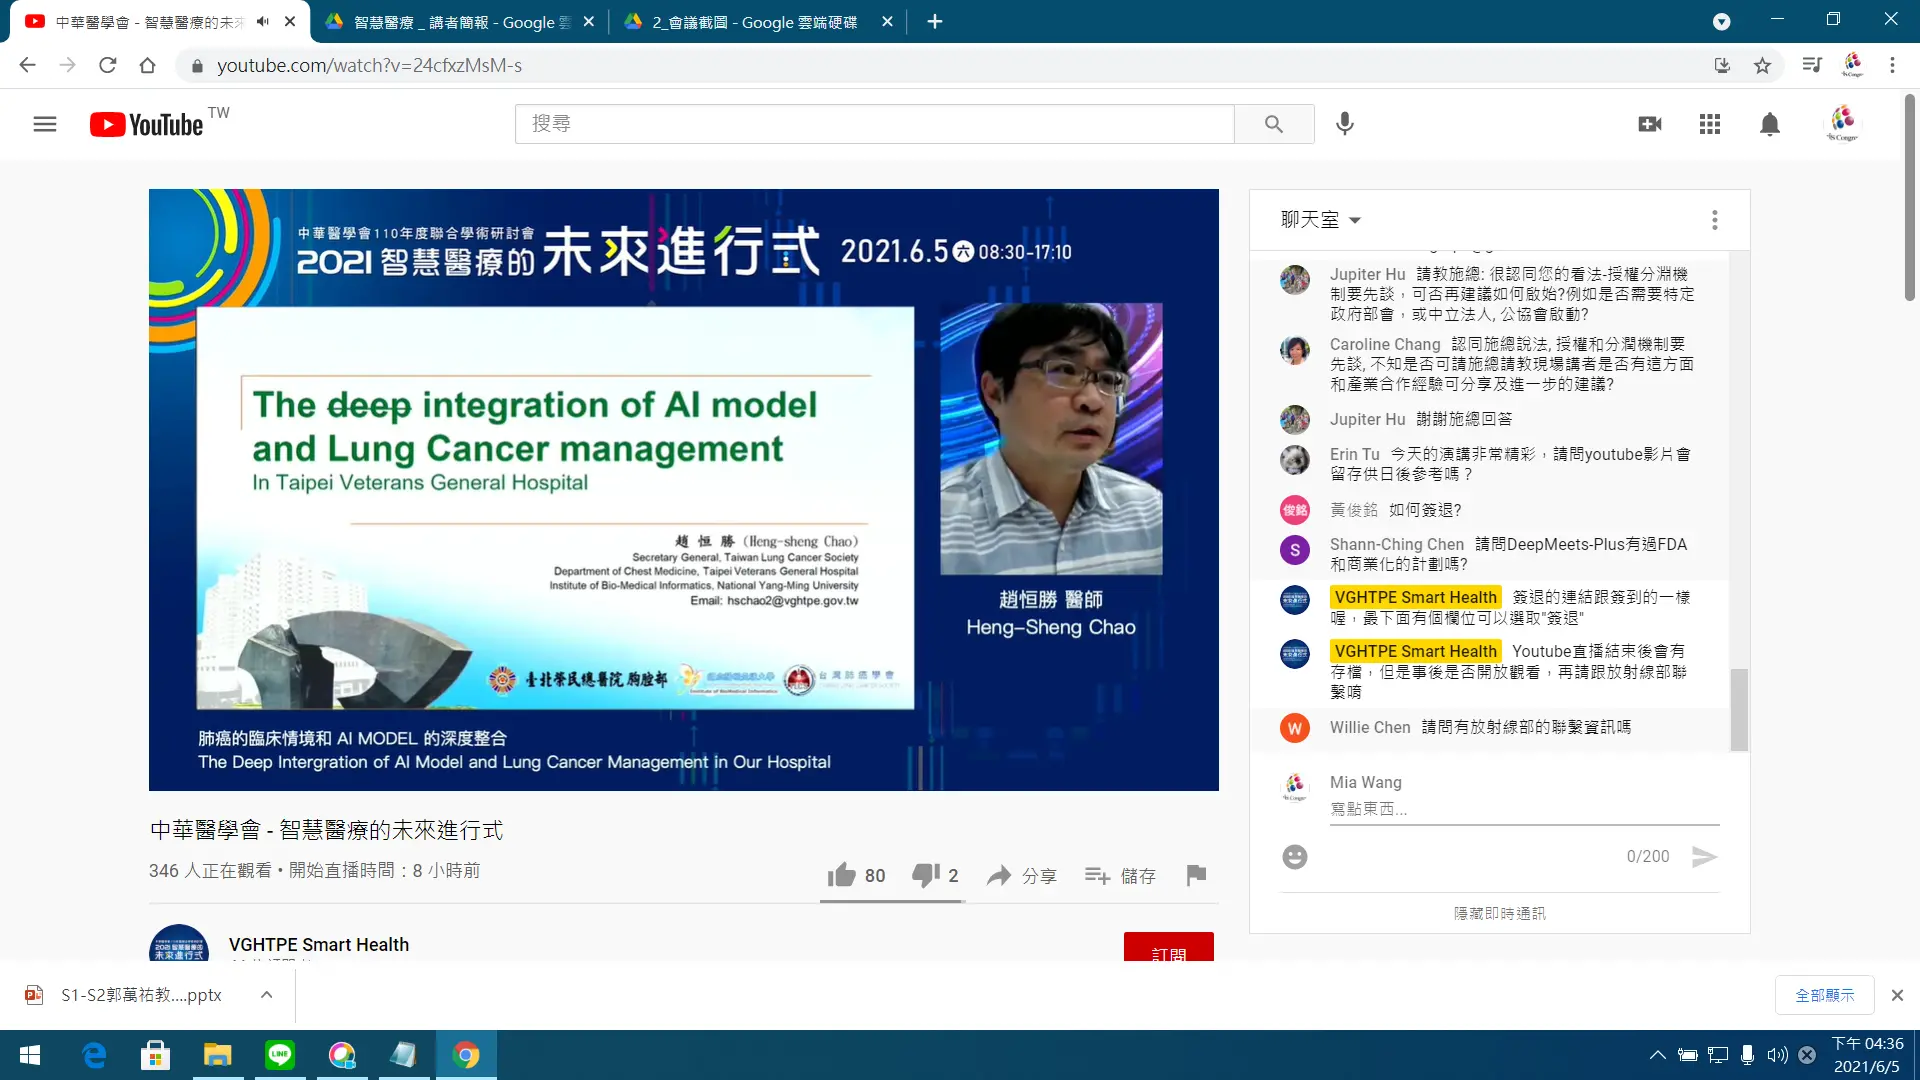Like the video with thumbs up

tap(842, 875)
